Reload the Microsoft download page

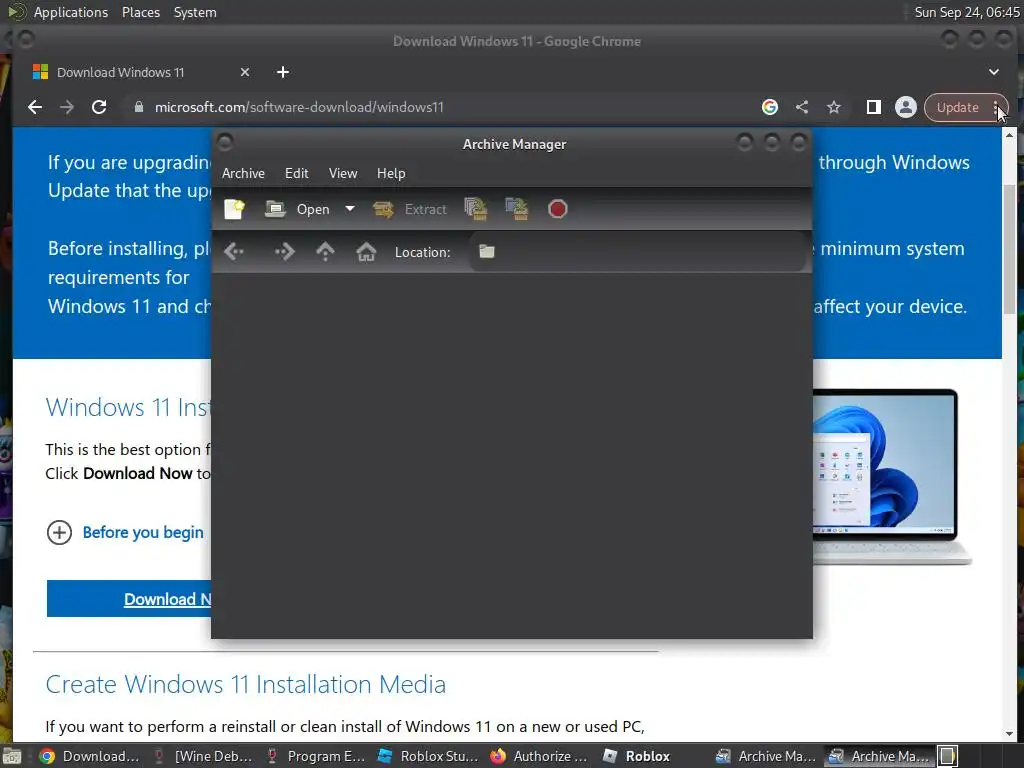[99, 107]
